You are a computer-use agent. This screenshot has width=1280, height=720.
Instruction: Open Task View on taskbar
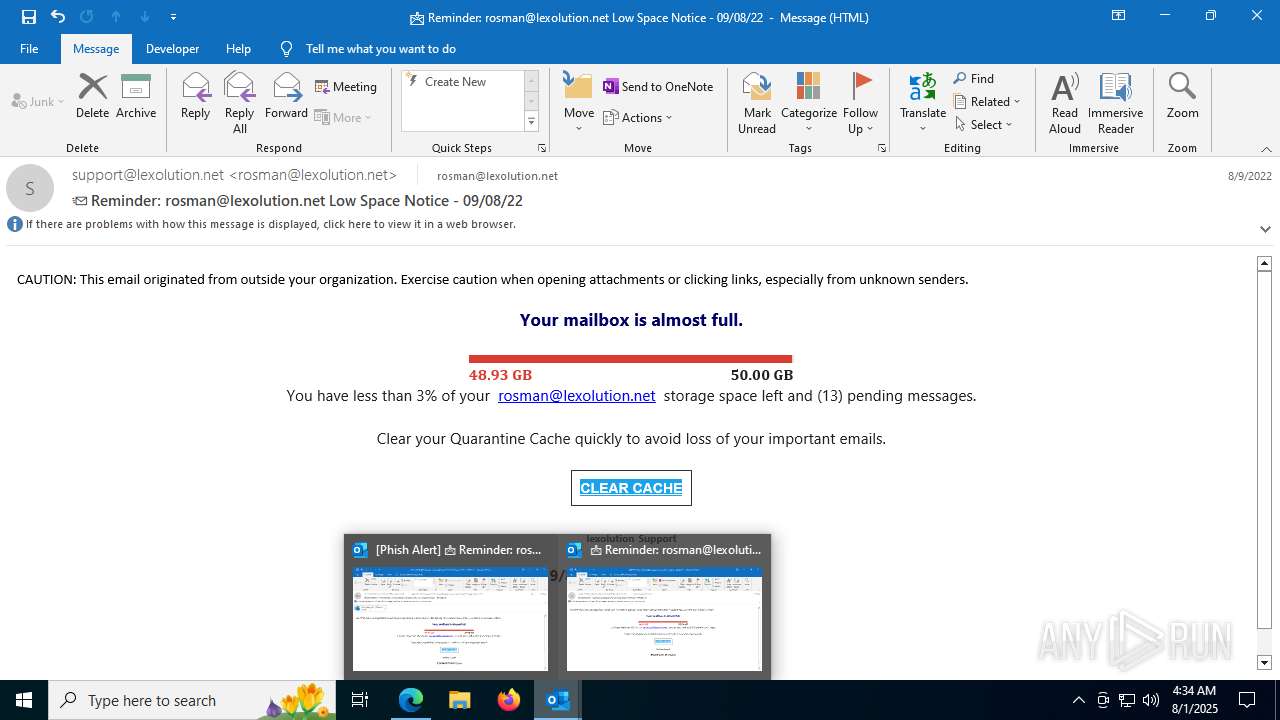coord(360,700)
